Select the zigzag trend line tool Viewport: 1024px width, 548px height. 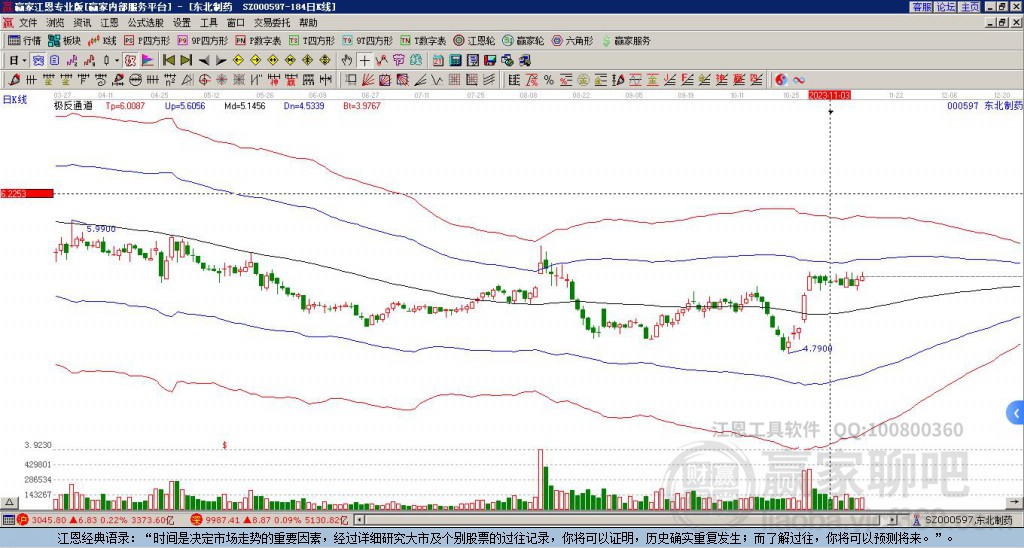click(436, 80)
